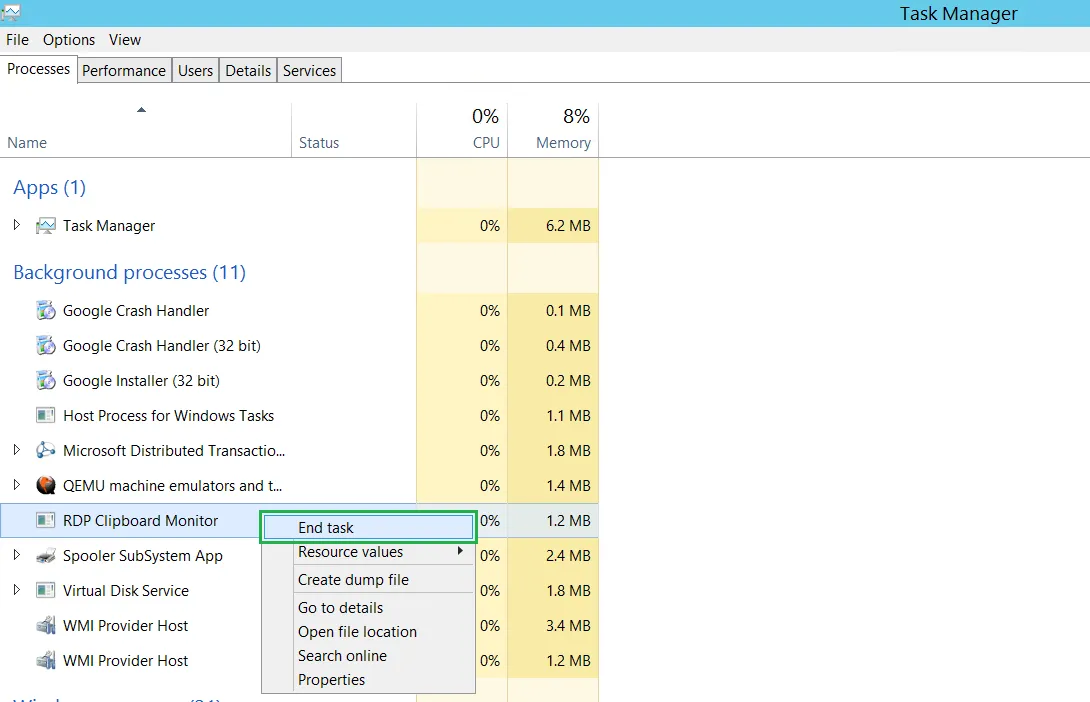Choose End task from context menu

[x=368, y=528]
